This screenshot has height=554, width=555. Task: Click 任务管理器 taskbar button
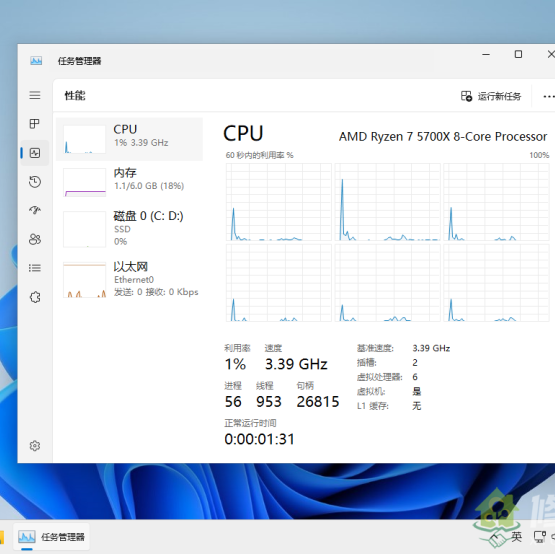[x=52, y=537]
